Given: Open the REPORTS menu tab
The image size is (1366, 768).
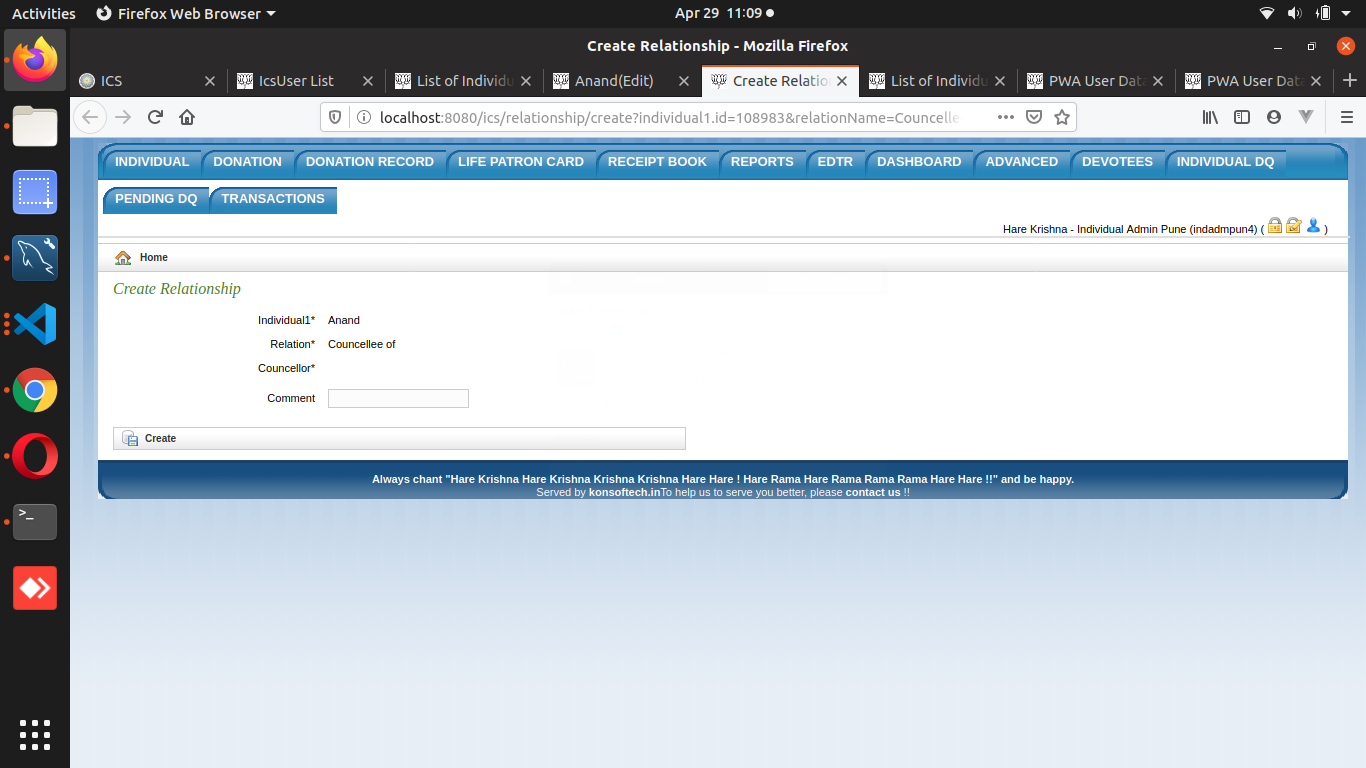Looking at the screenshot, I should [762, 161].
